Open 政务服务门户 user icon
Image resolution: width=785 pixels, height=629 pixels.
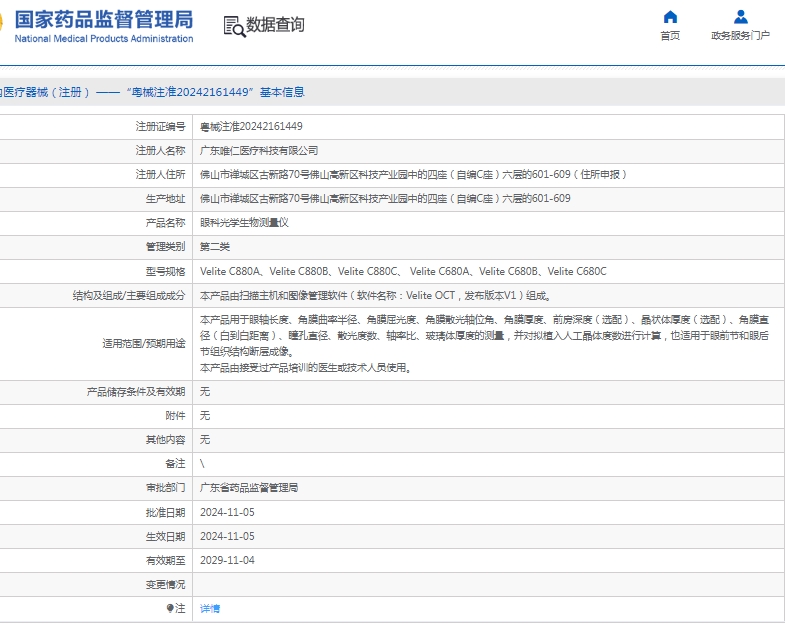coord(740,17)
